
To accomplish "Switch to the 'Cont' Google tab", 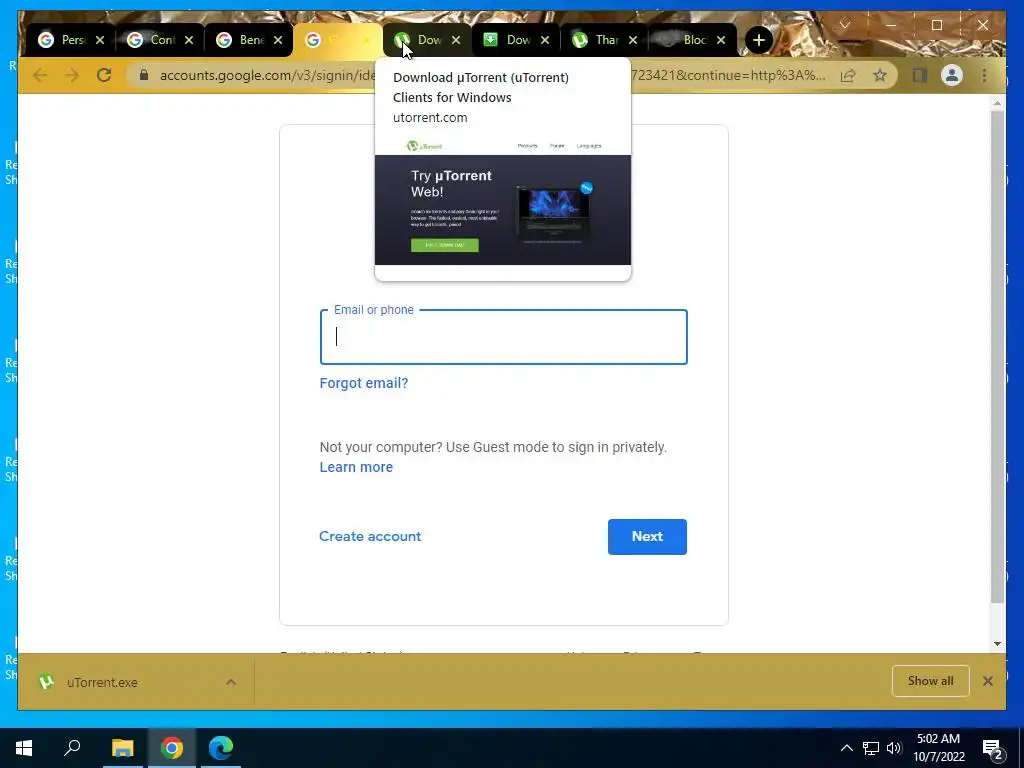I will pos(152,40).
